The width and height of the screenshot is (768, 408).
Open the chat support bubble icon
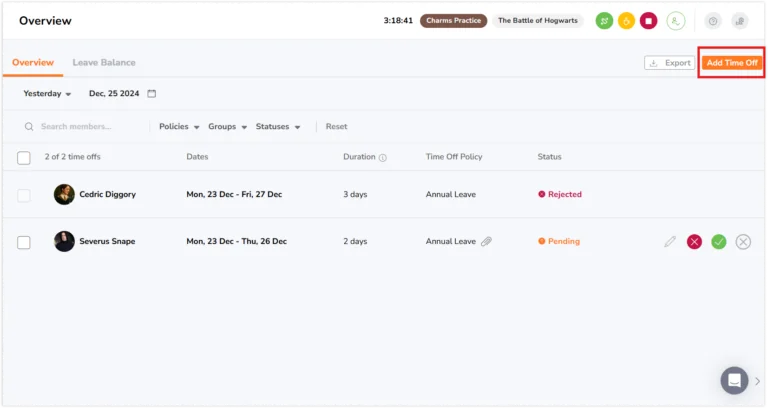tap(734, 381)
